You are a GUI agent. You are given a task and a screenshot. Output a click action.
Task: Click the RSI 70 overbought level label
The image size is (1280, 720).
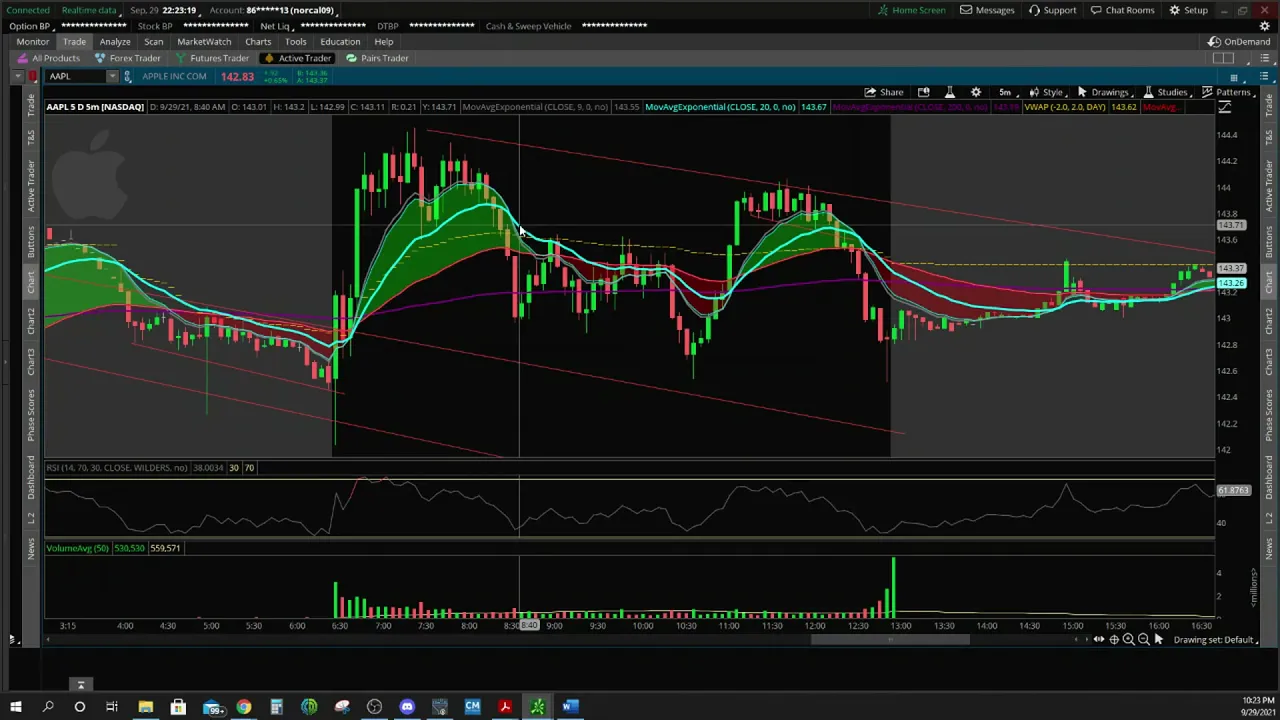pos(249,468)
